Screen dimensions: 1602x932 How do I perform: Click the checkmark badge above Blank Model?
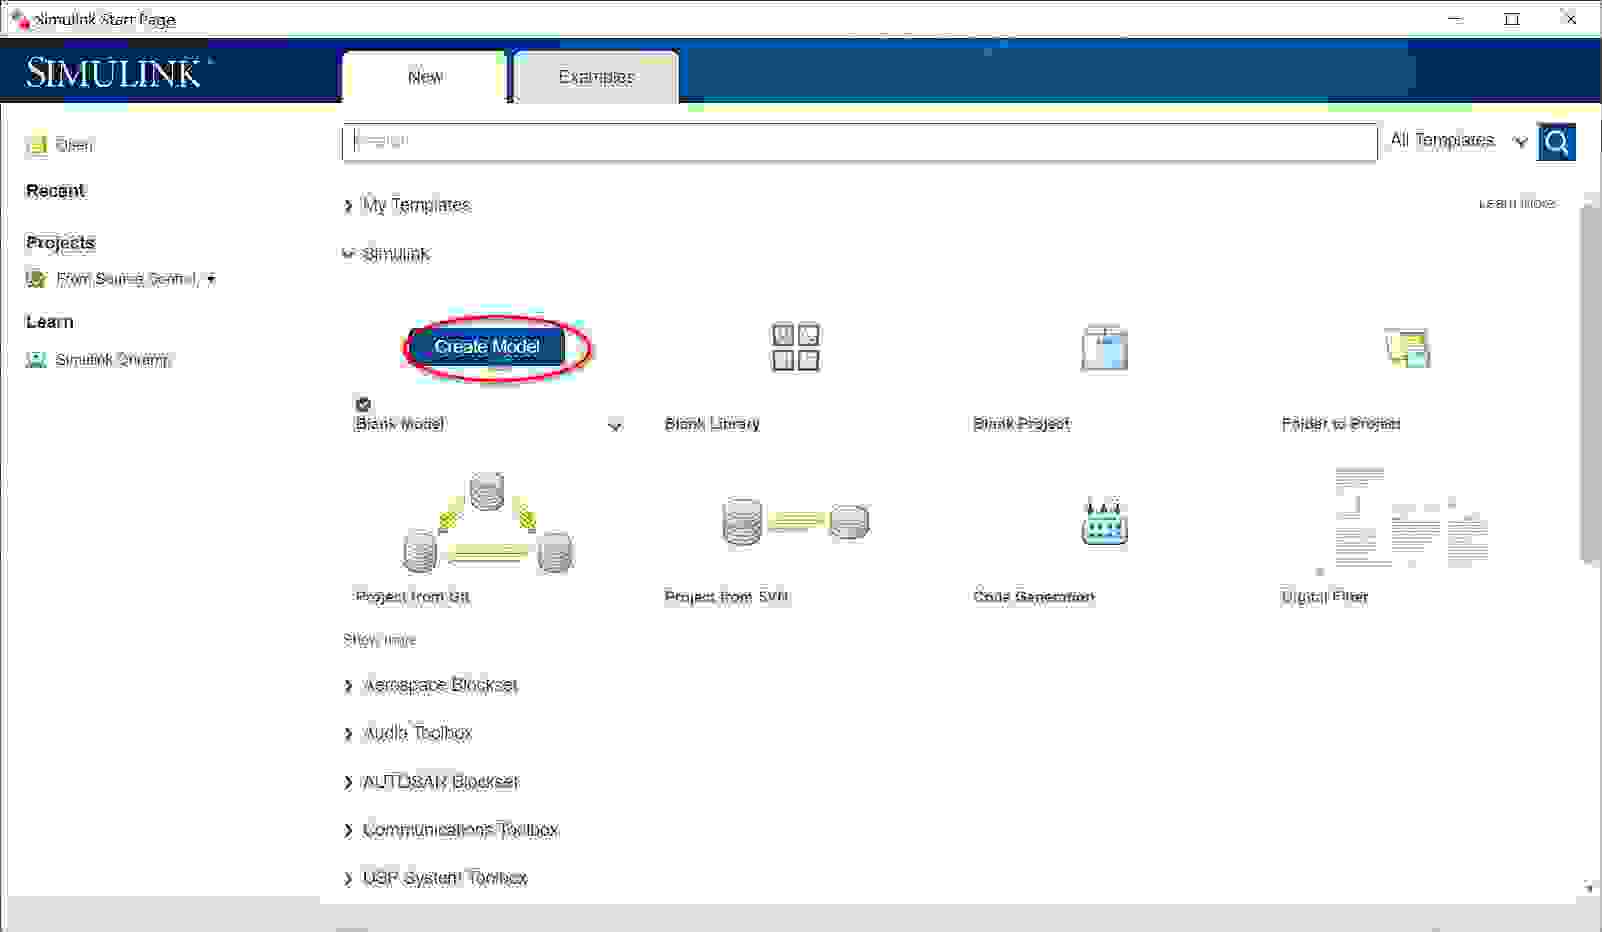pyautogui.click(x=363, y=404)
